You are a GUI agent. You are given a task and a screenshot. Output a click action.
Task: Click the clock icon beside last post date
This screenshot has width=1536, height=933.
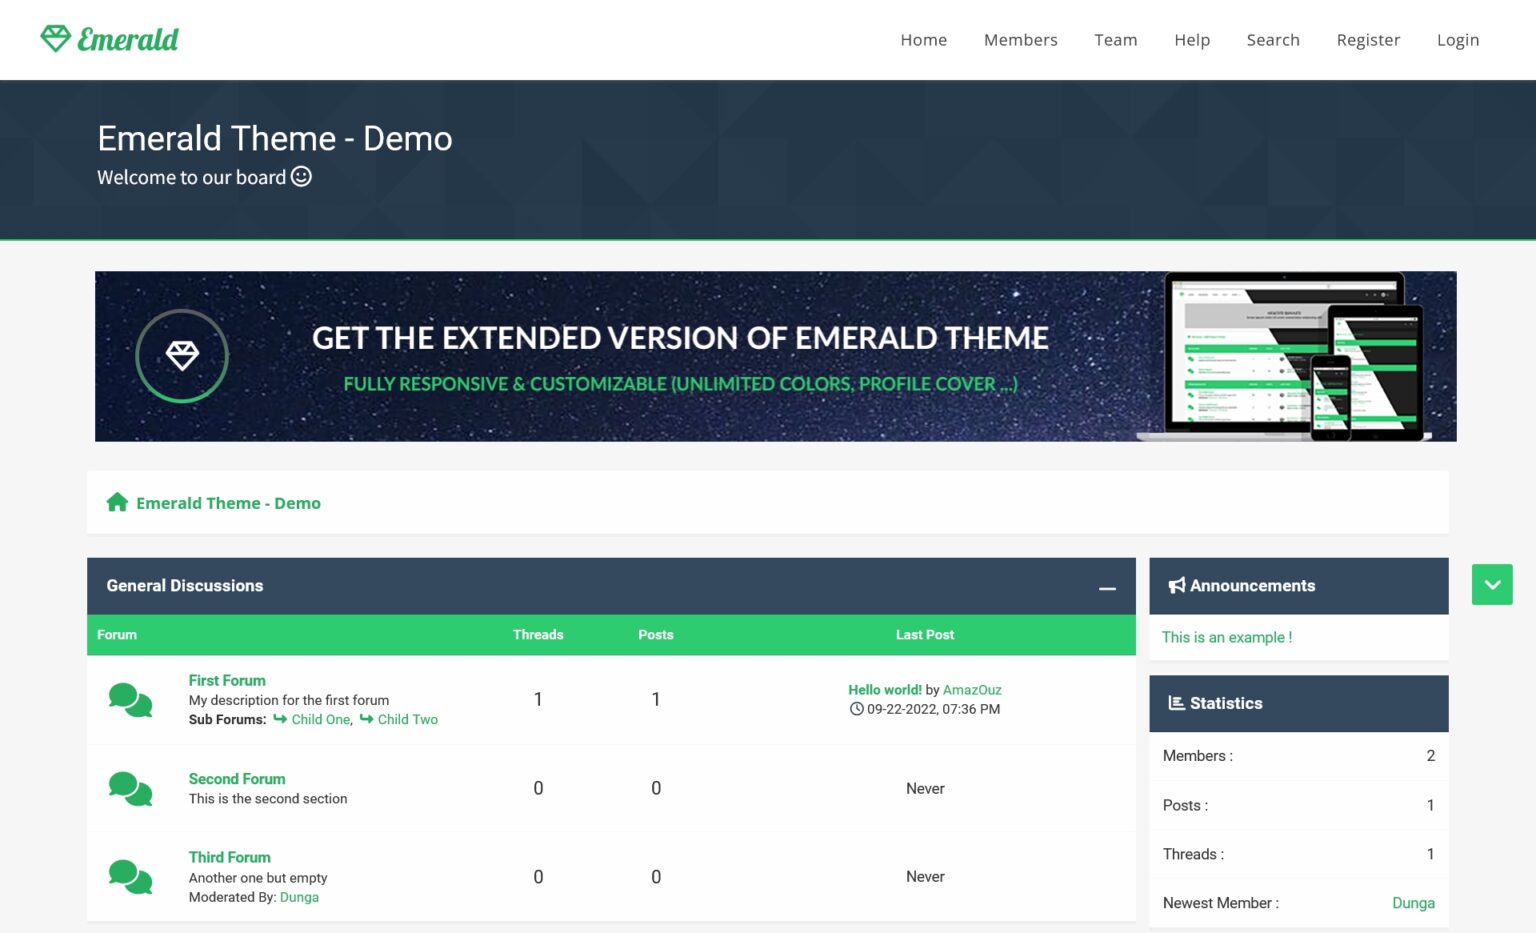tap(856, 709)
